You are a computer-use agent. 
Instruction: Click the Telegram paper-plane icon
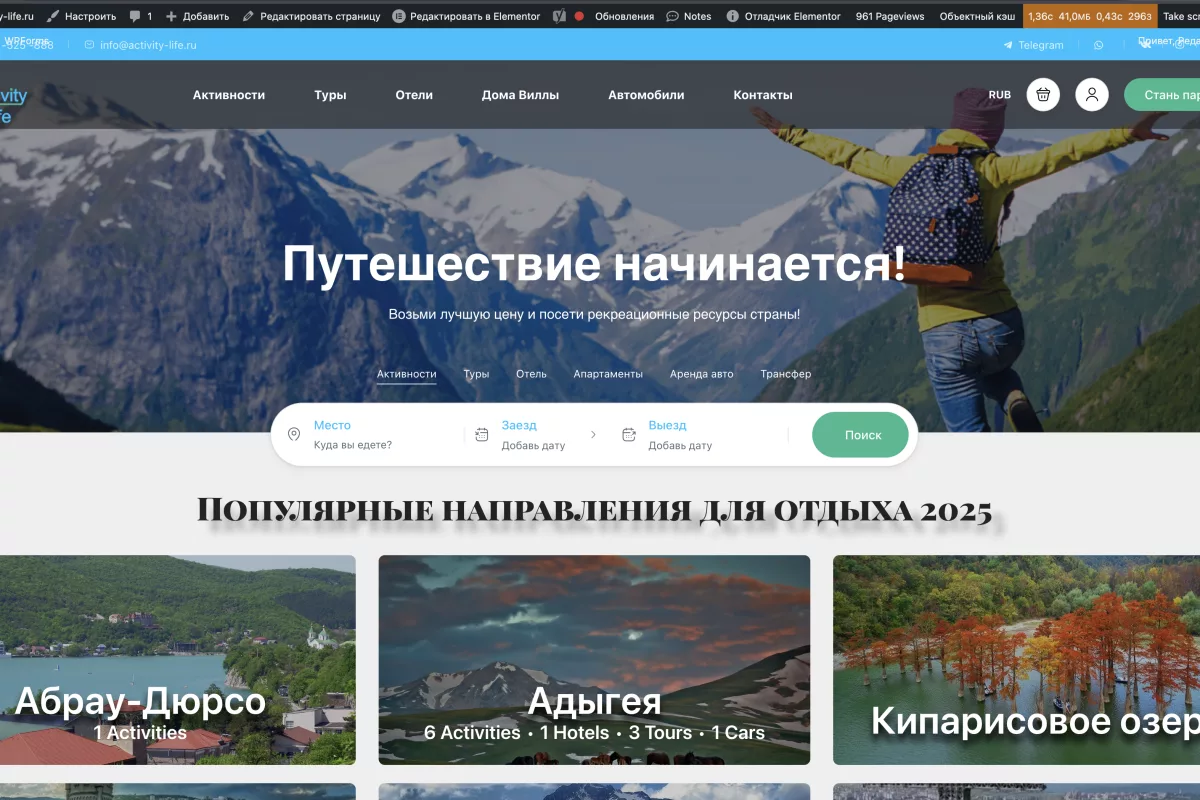click(1008, 45)
